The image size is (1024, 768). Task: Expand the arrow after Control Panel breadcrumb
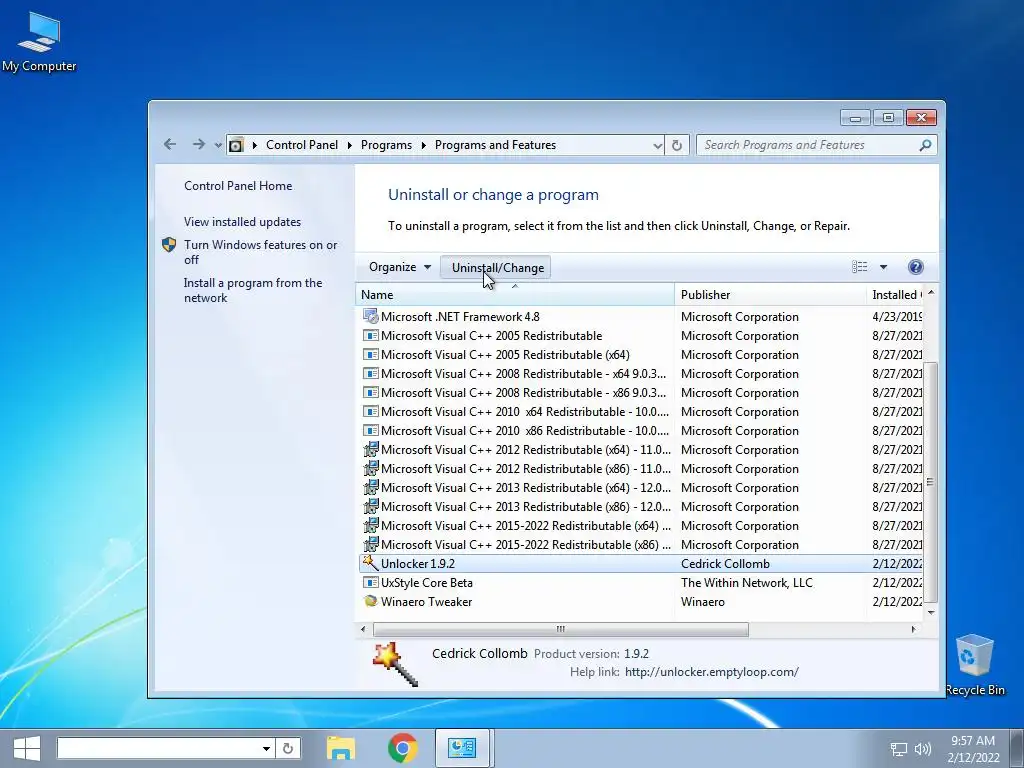click(349, 145)
